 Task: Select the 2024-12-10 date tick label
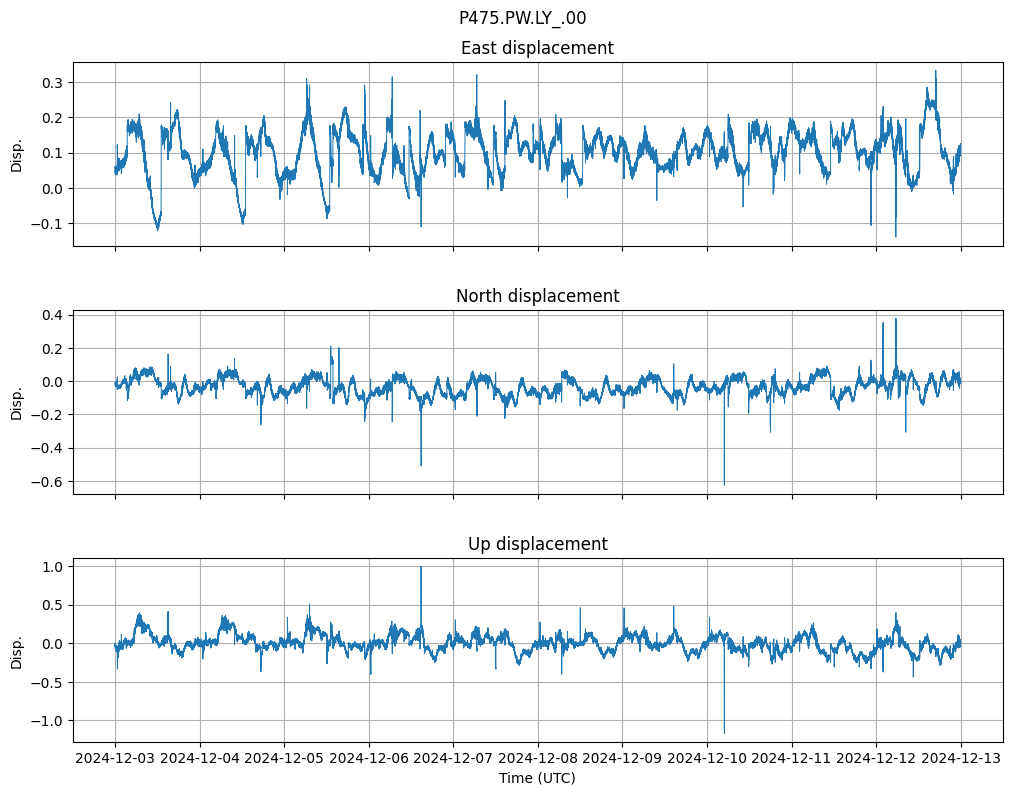(x=707, y=759)
